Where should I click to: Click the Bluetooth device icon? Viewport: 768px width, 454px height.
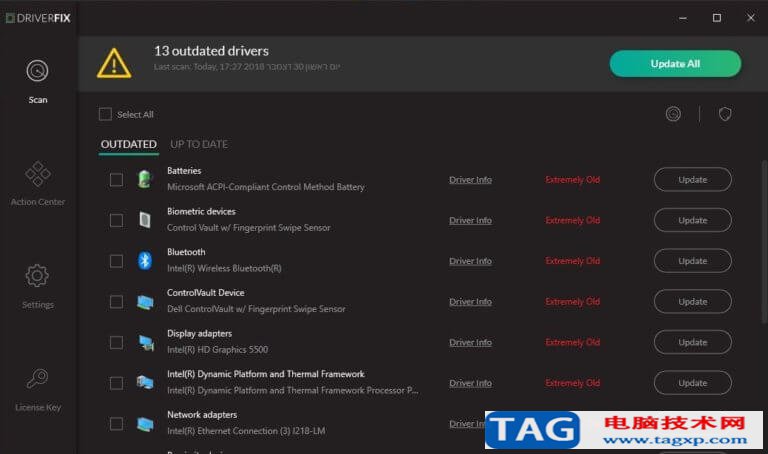click(144, 261)
